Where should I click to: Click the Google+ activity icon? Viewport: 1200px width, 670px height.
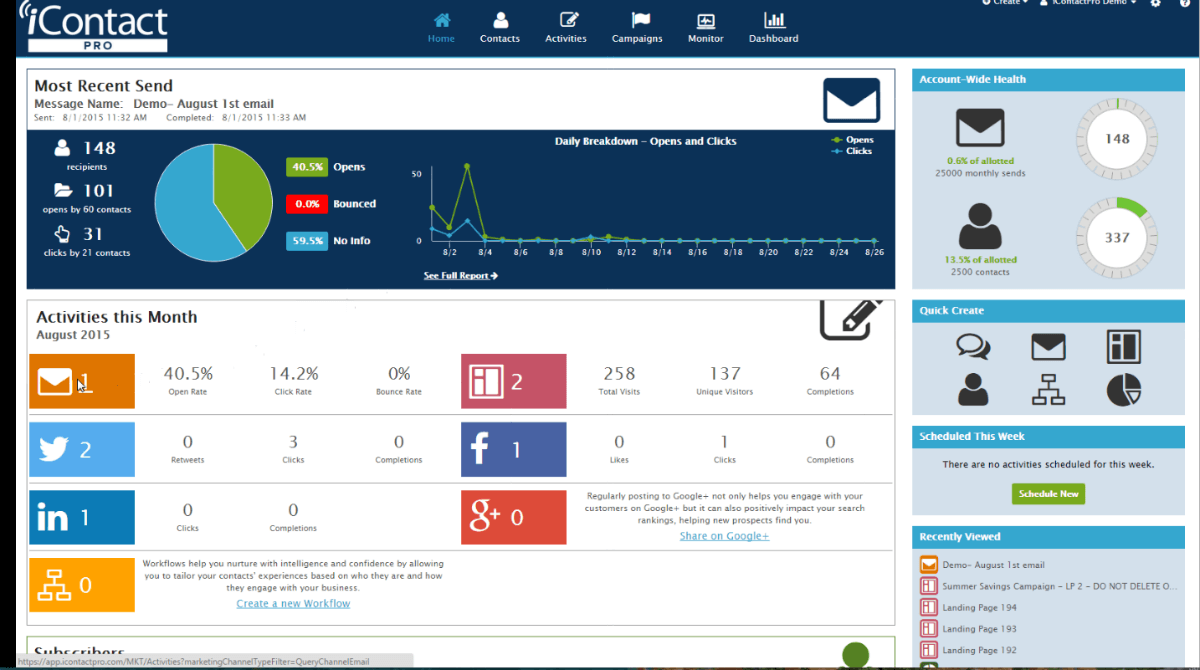click(513, 517)
